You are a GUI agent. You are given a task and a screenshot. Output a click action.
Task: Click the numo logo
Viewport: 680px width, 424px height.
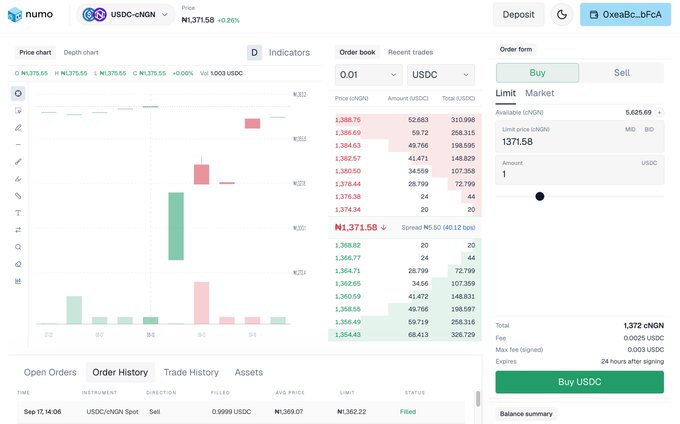(x=30, y=14)
